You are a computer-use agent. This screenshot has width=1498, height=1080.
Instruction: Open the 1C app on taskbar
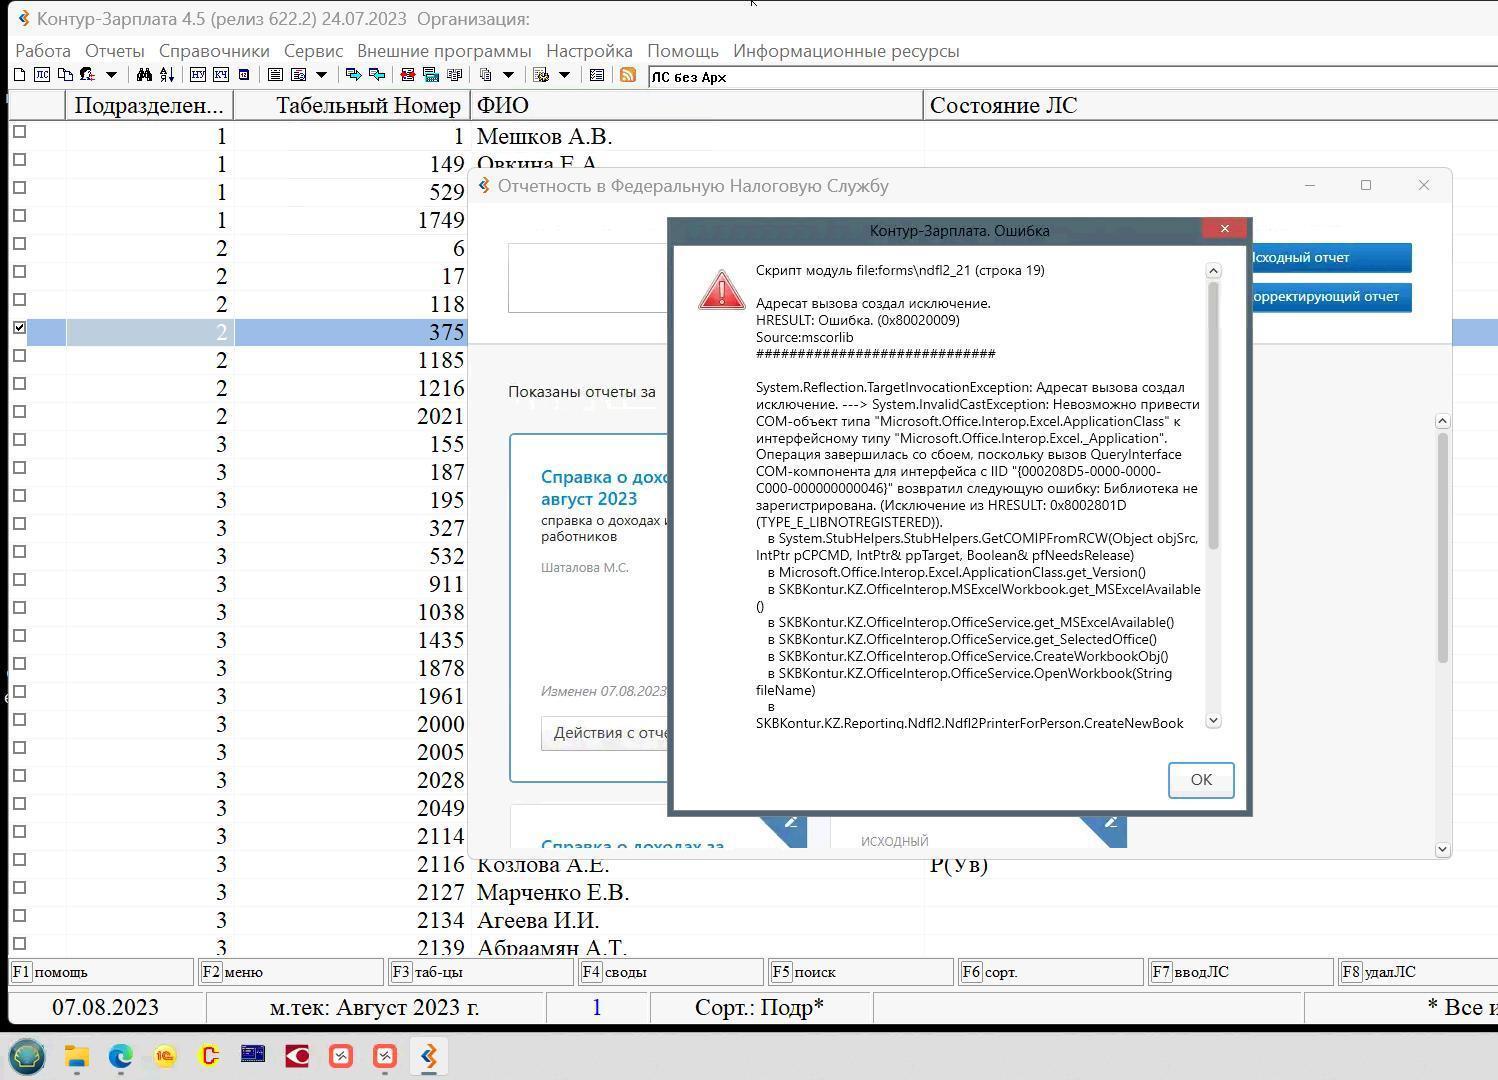tap(165, 1056)
